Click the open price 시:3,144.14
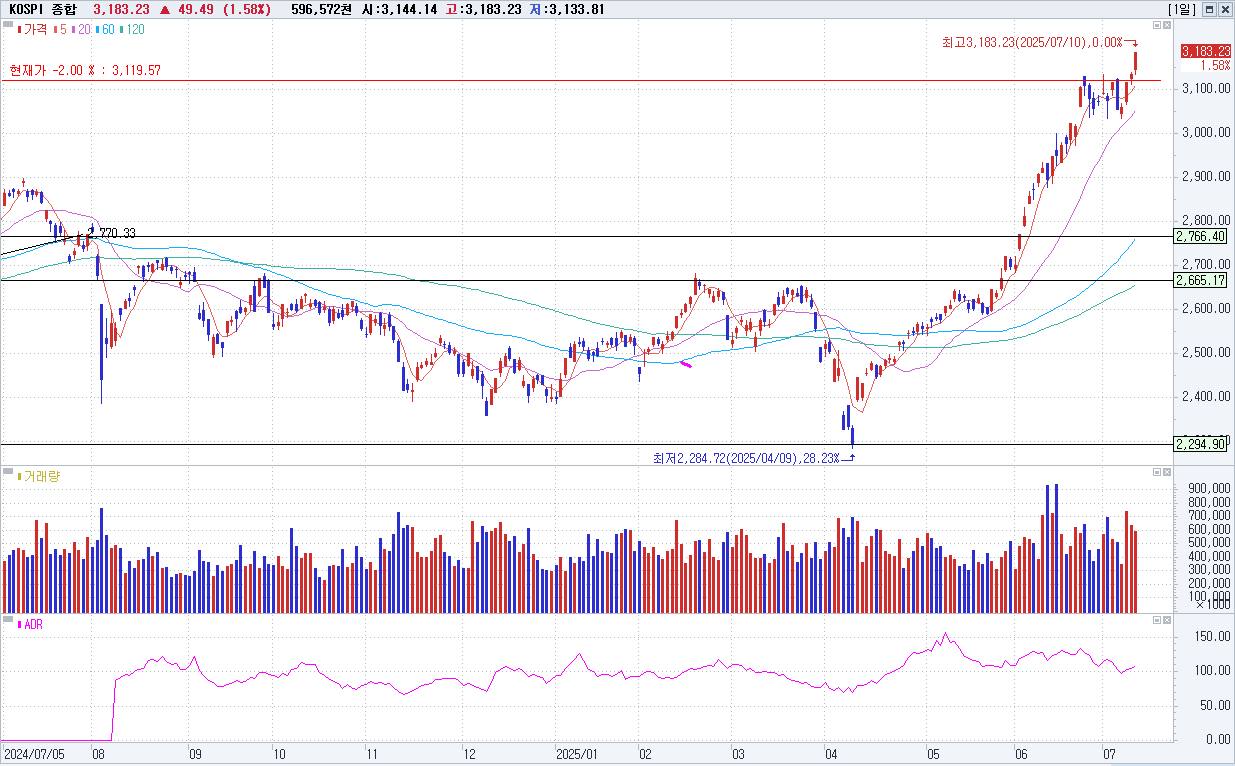The image size is (1235, 766). click(400, 9)
